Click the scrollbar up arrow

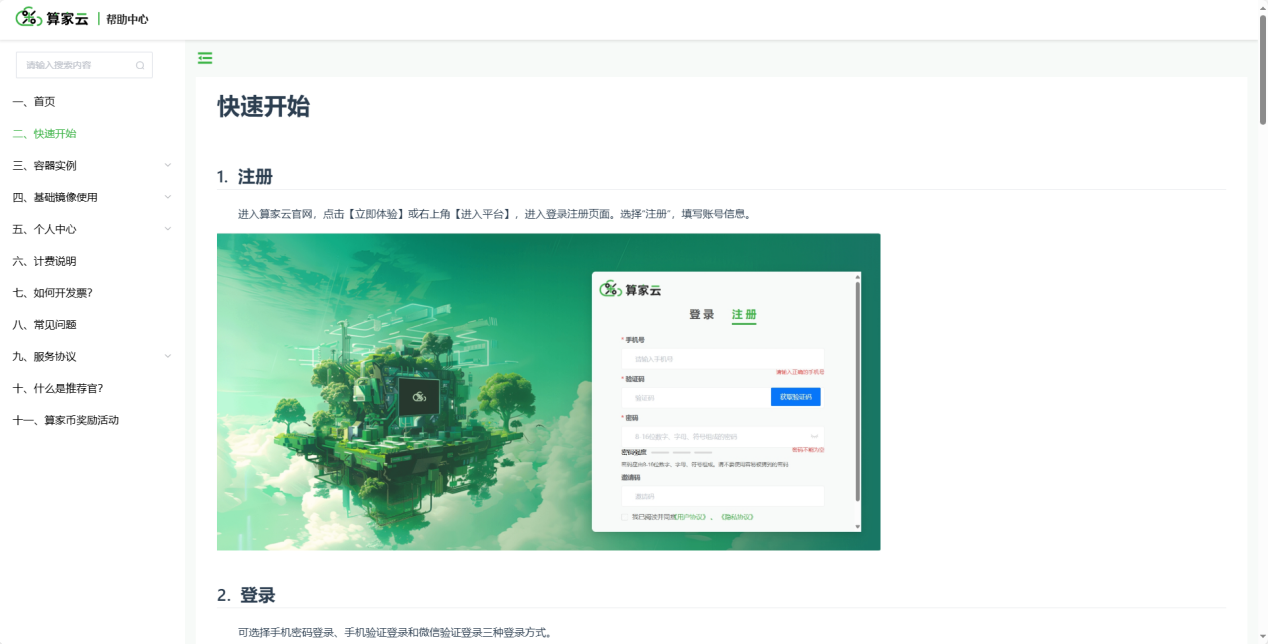[1262, 6]
